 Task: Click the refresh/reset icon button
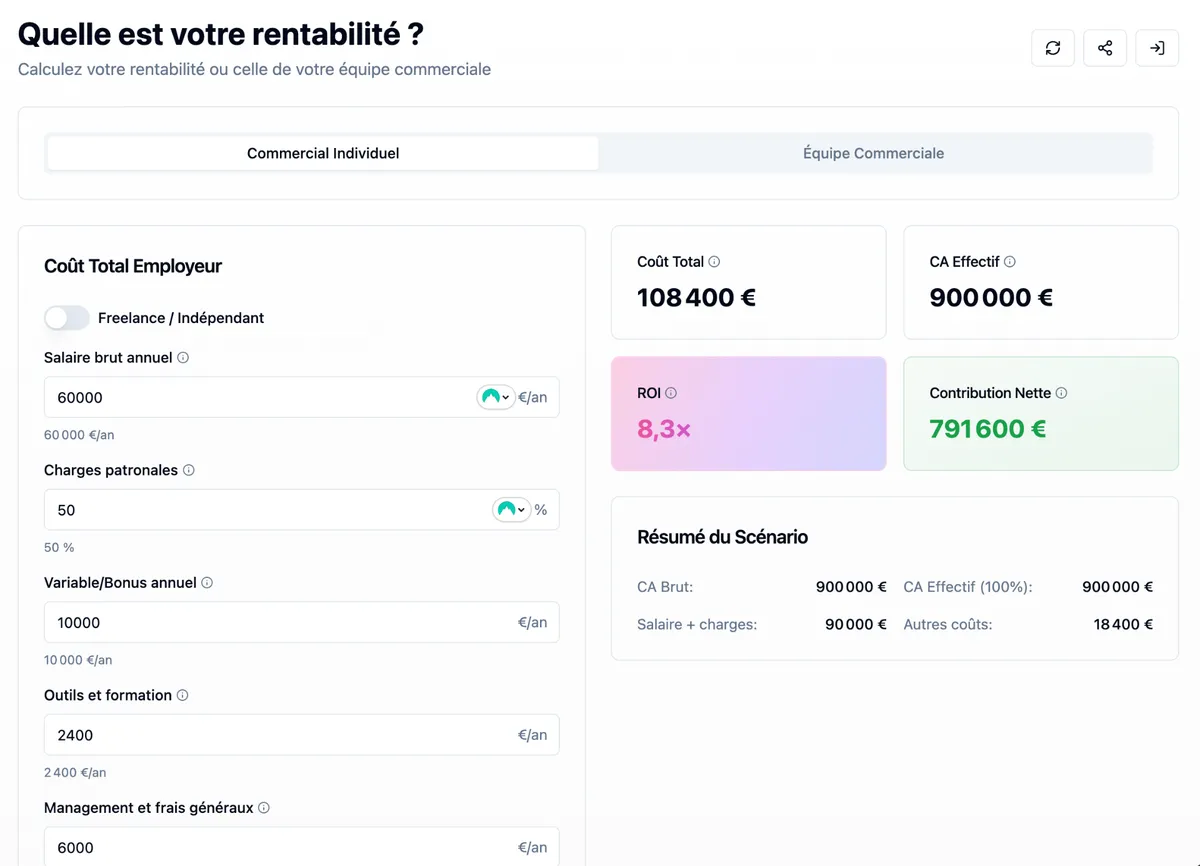(x=1053, y=48)
